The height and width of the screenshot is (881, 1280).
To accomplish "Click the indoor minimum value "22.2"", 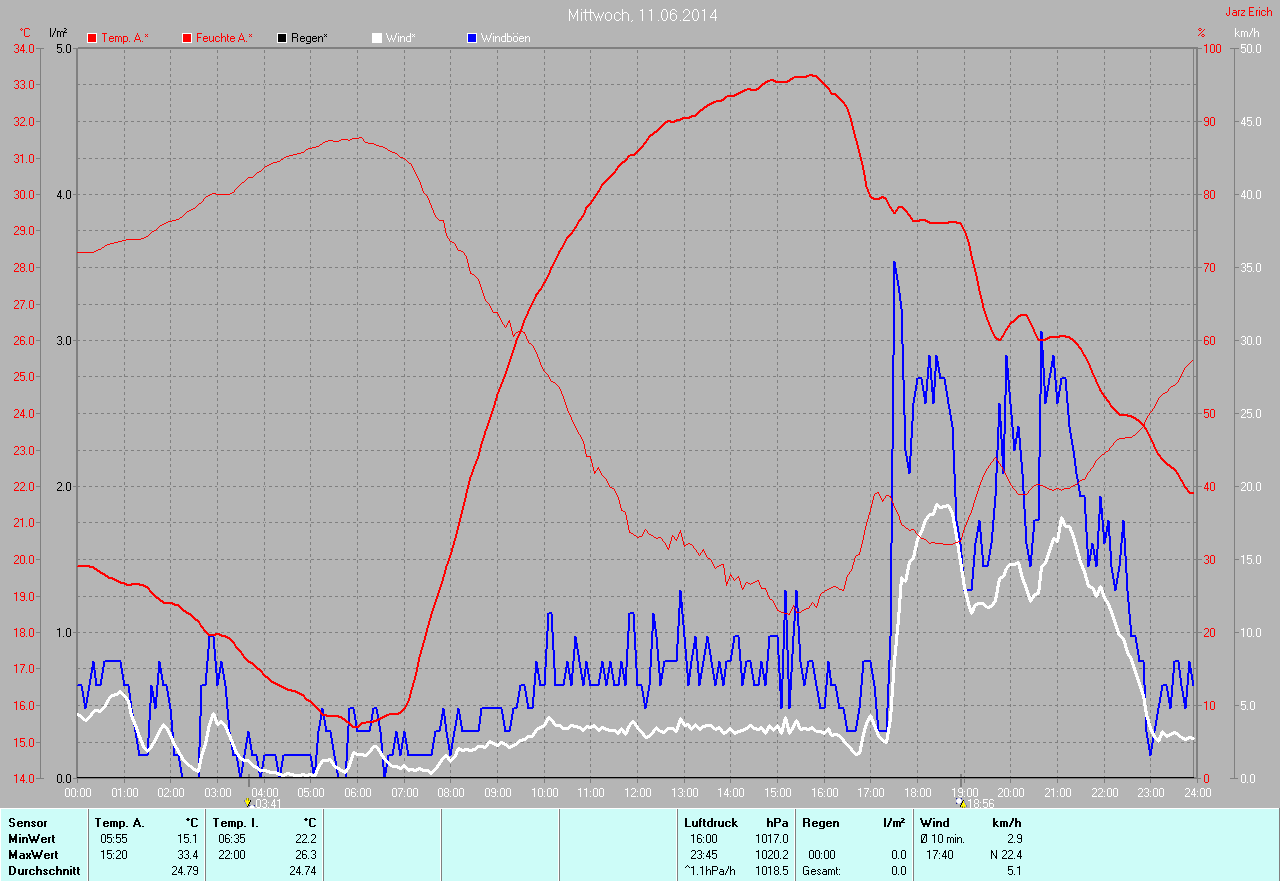I will point(306,839).
